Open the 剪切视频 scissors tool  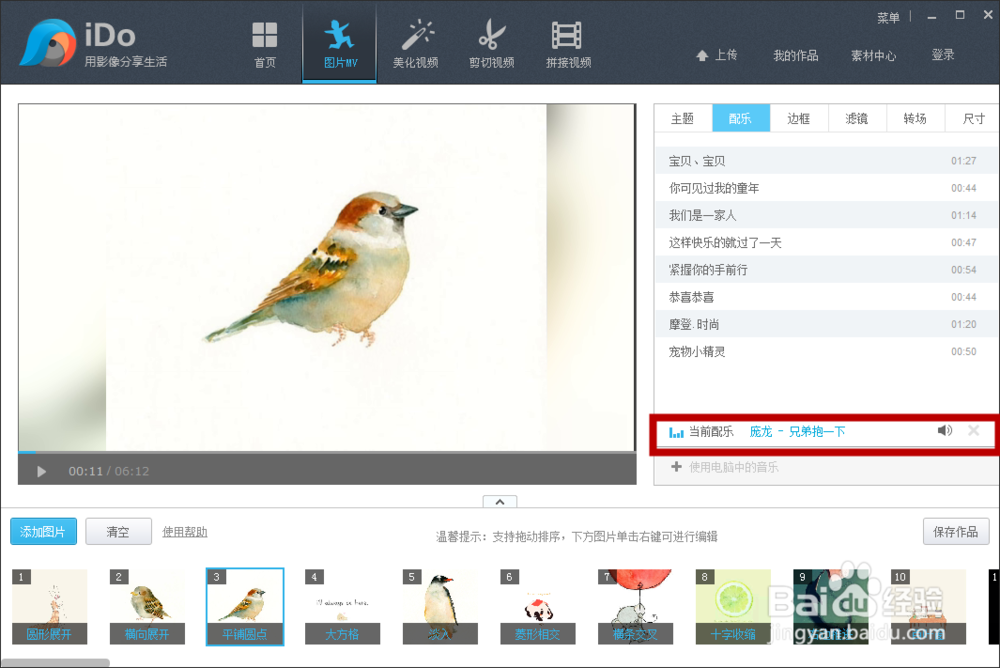(491, 45)
